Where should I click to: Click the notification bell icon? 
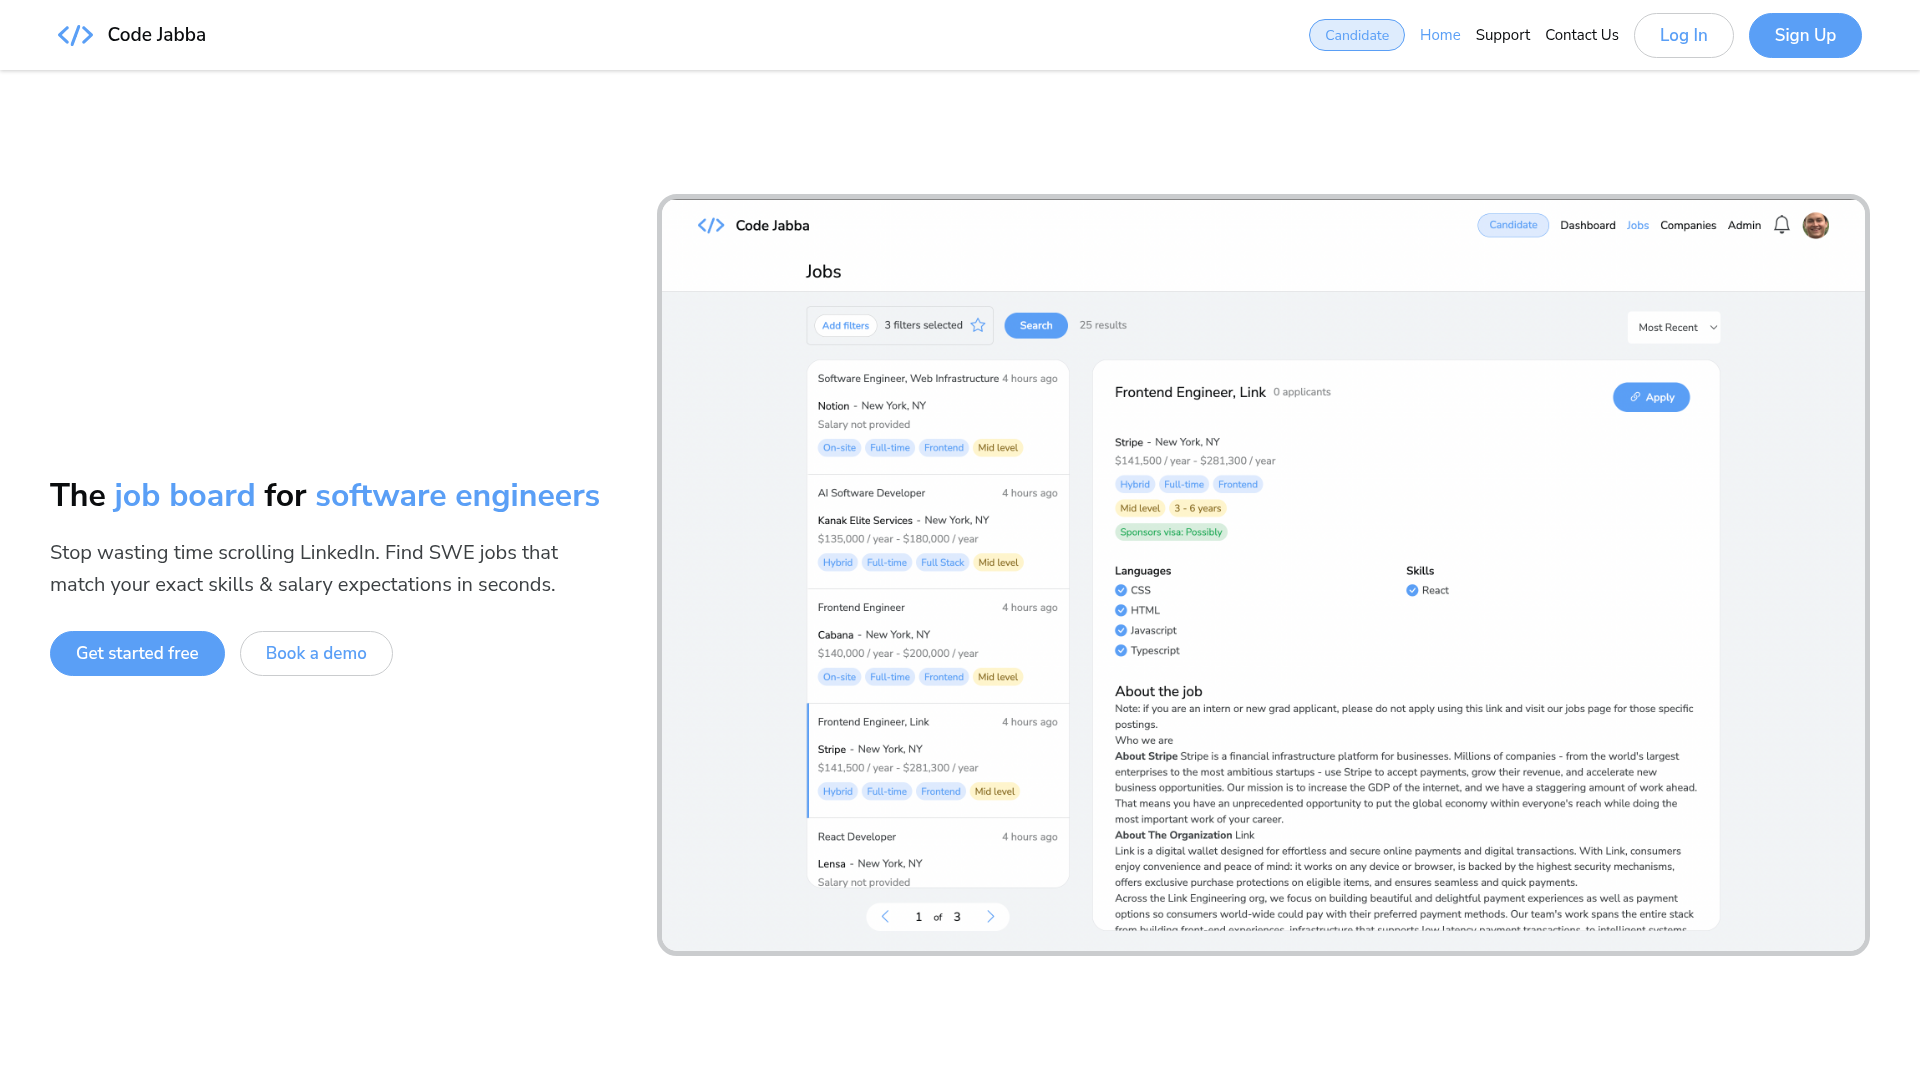pos(1781,225)
